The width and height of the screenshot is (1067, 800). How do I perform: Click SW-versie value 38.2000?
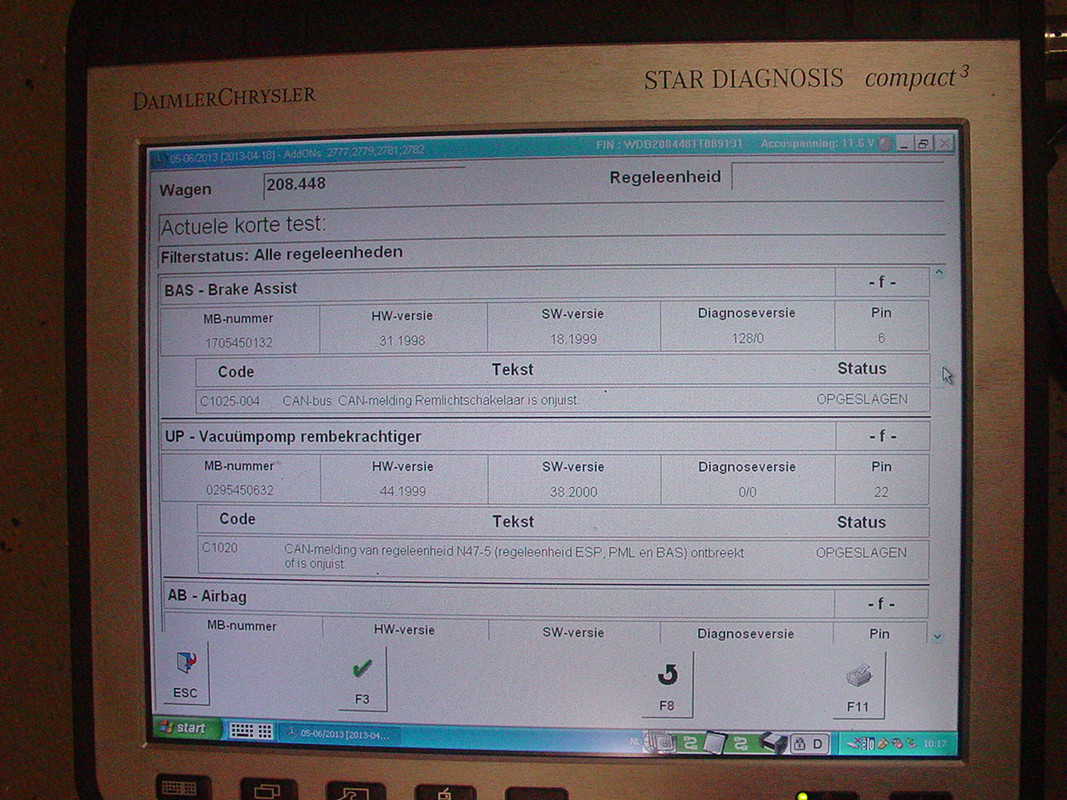[x=574, y=492]
